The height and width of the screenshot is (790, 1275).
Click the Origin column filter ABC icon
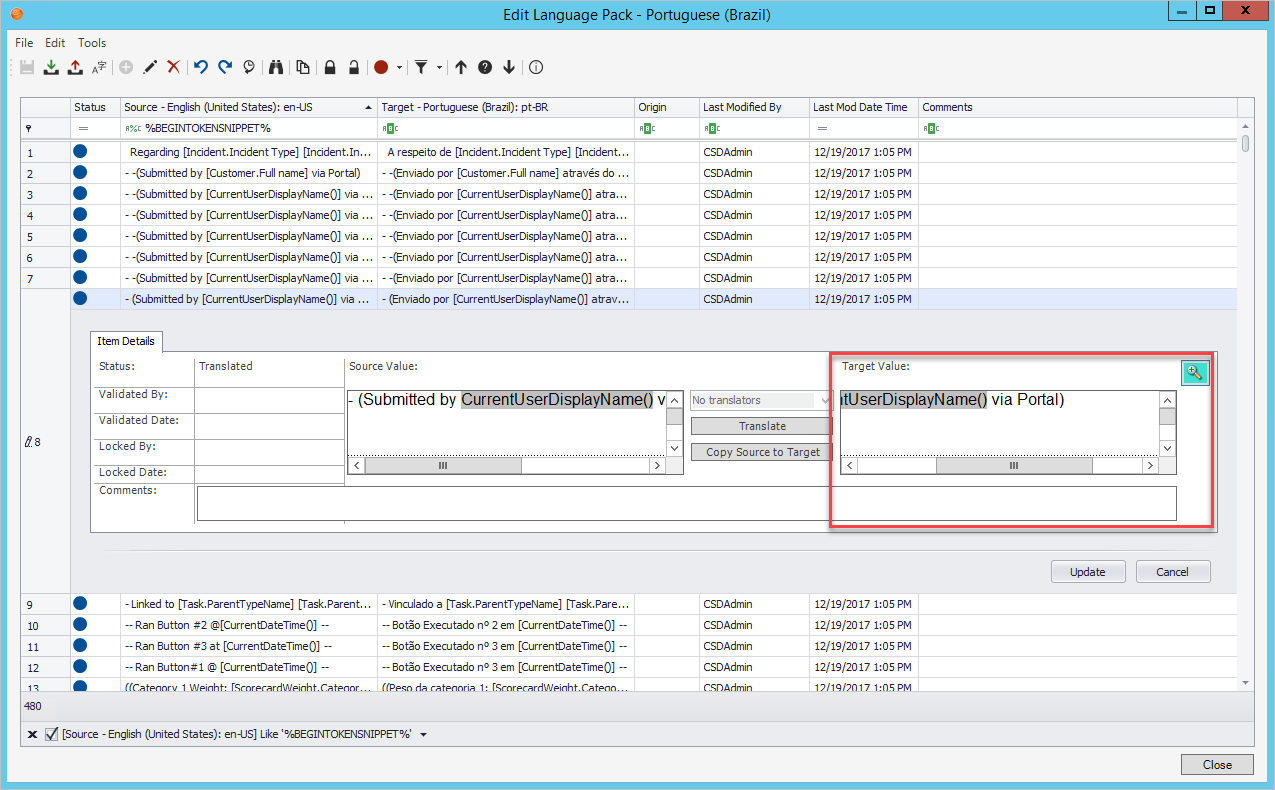tap(647, 129)
